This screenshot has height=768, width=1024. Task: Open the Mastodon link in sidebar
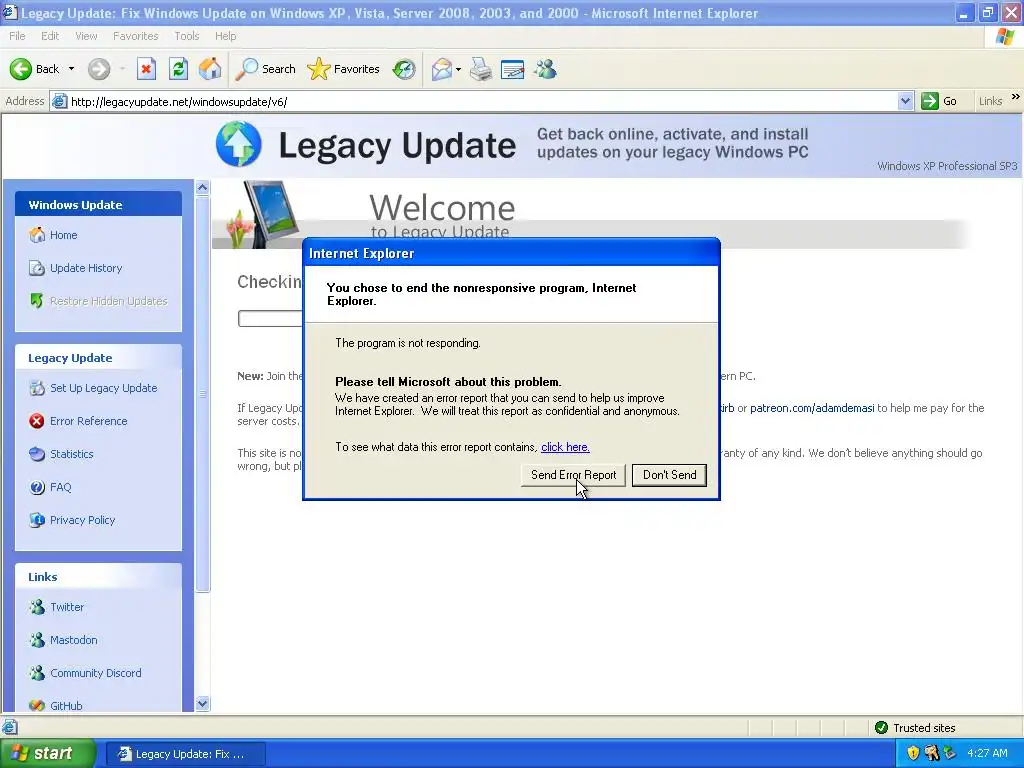pos(63,640)
